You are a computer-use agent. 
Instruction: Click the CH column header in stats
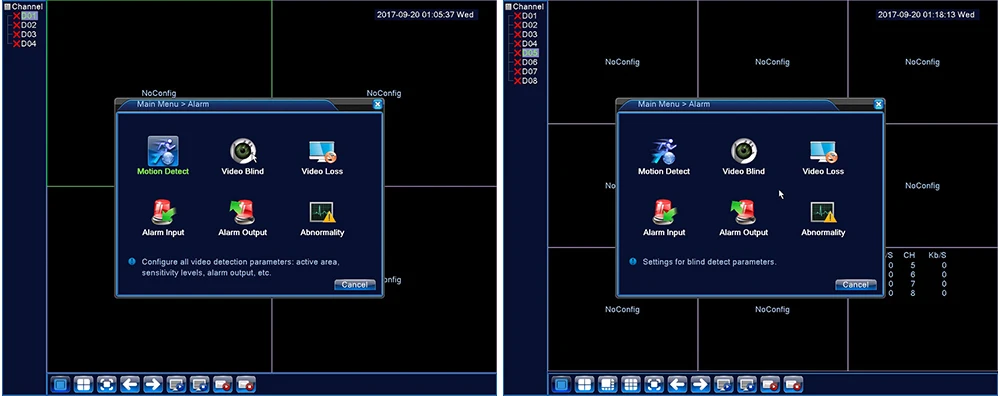909,255
